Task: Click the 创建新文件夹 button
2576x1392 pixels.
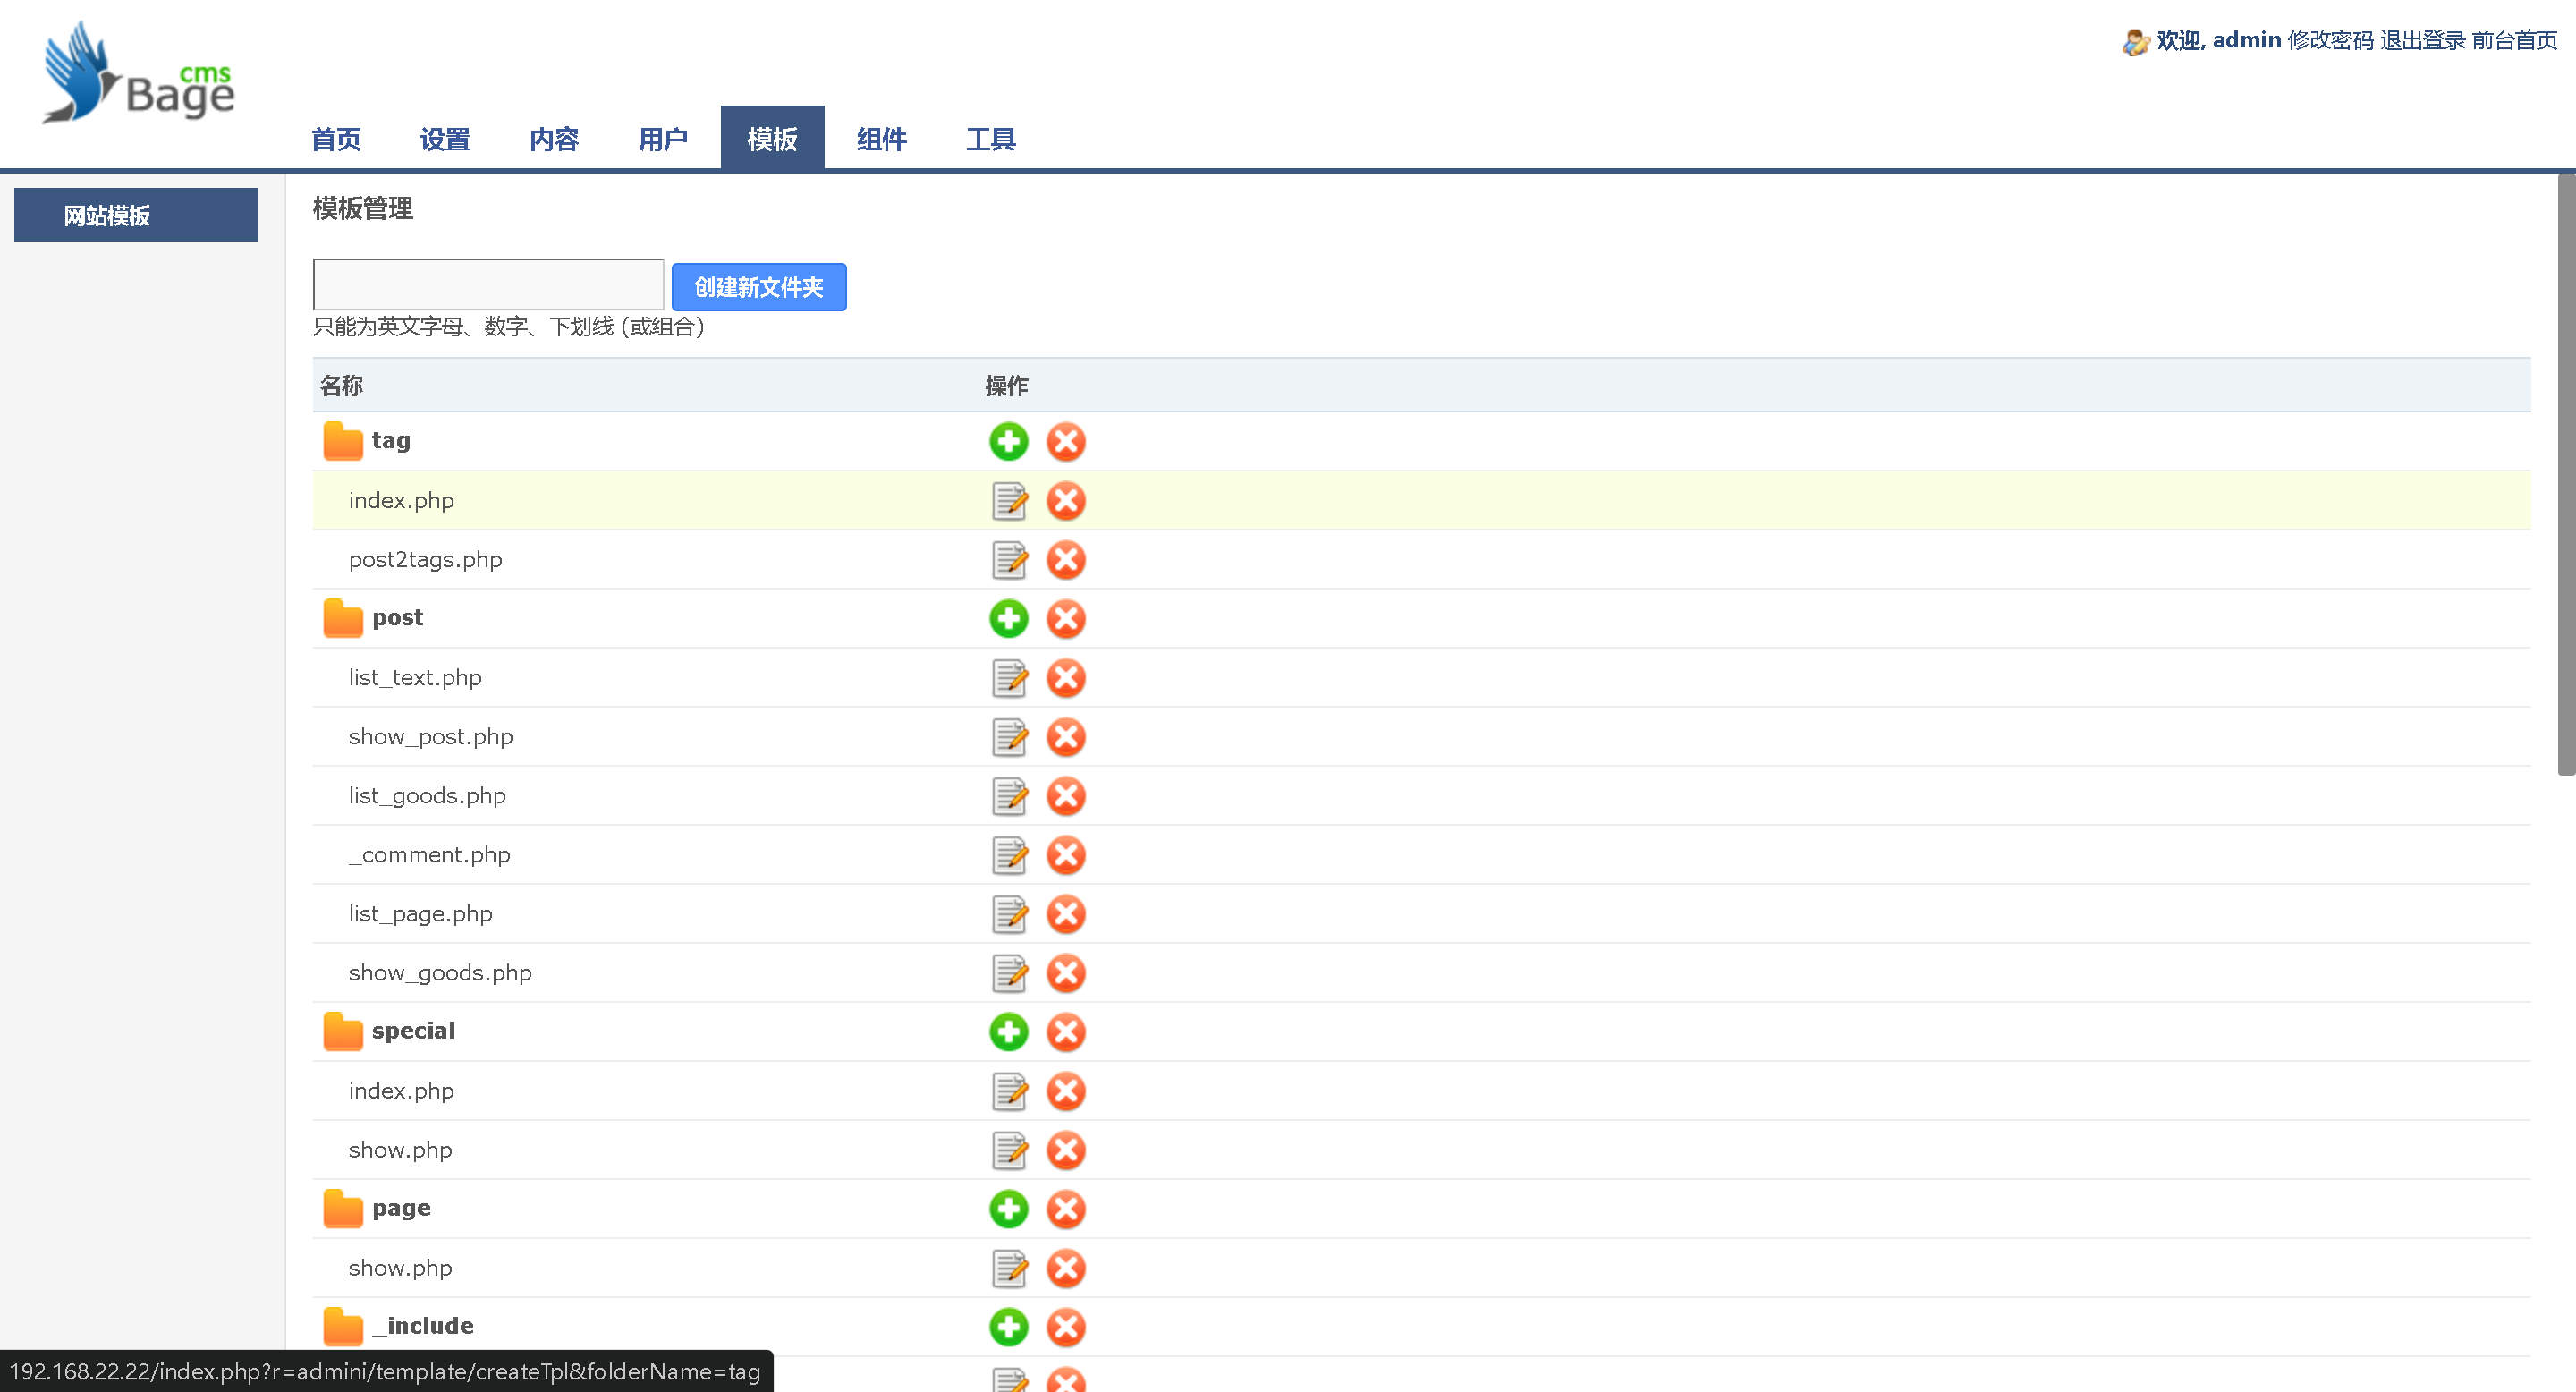Action: 758,287
